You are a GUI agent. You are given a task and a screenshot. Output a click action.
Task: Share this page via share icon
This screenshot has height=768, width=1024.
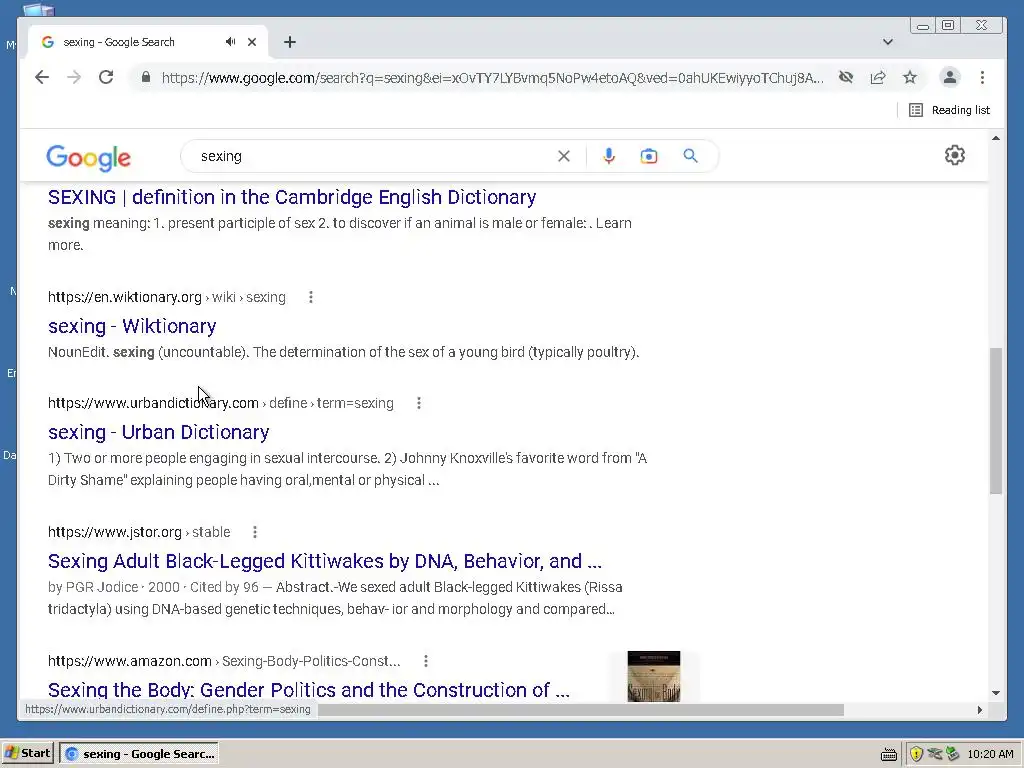(878, 78)
